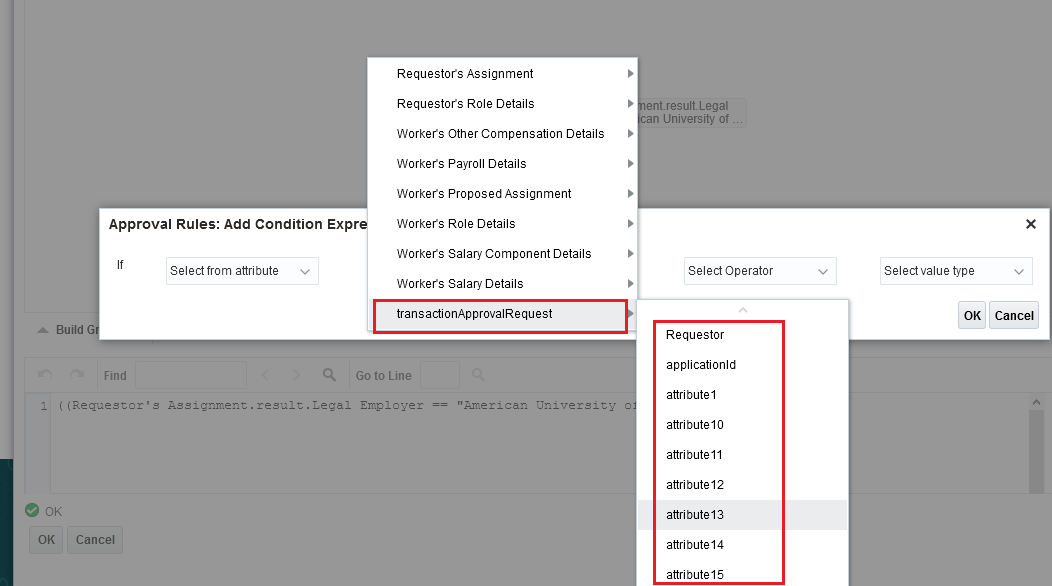Click inside the Go to Line input field

439,375
